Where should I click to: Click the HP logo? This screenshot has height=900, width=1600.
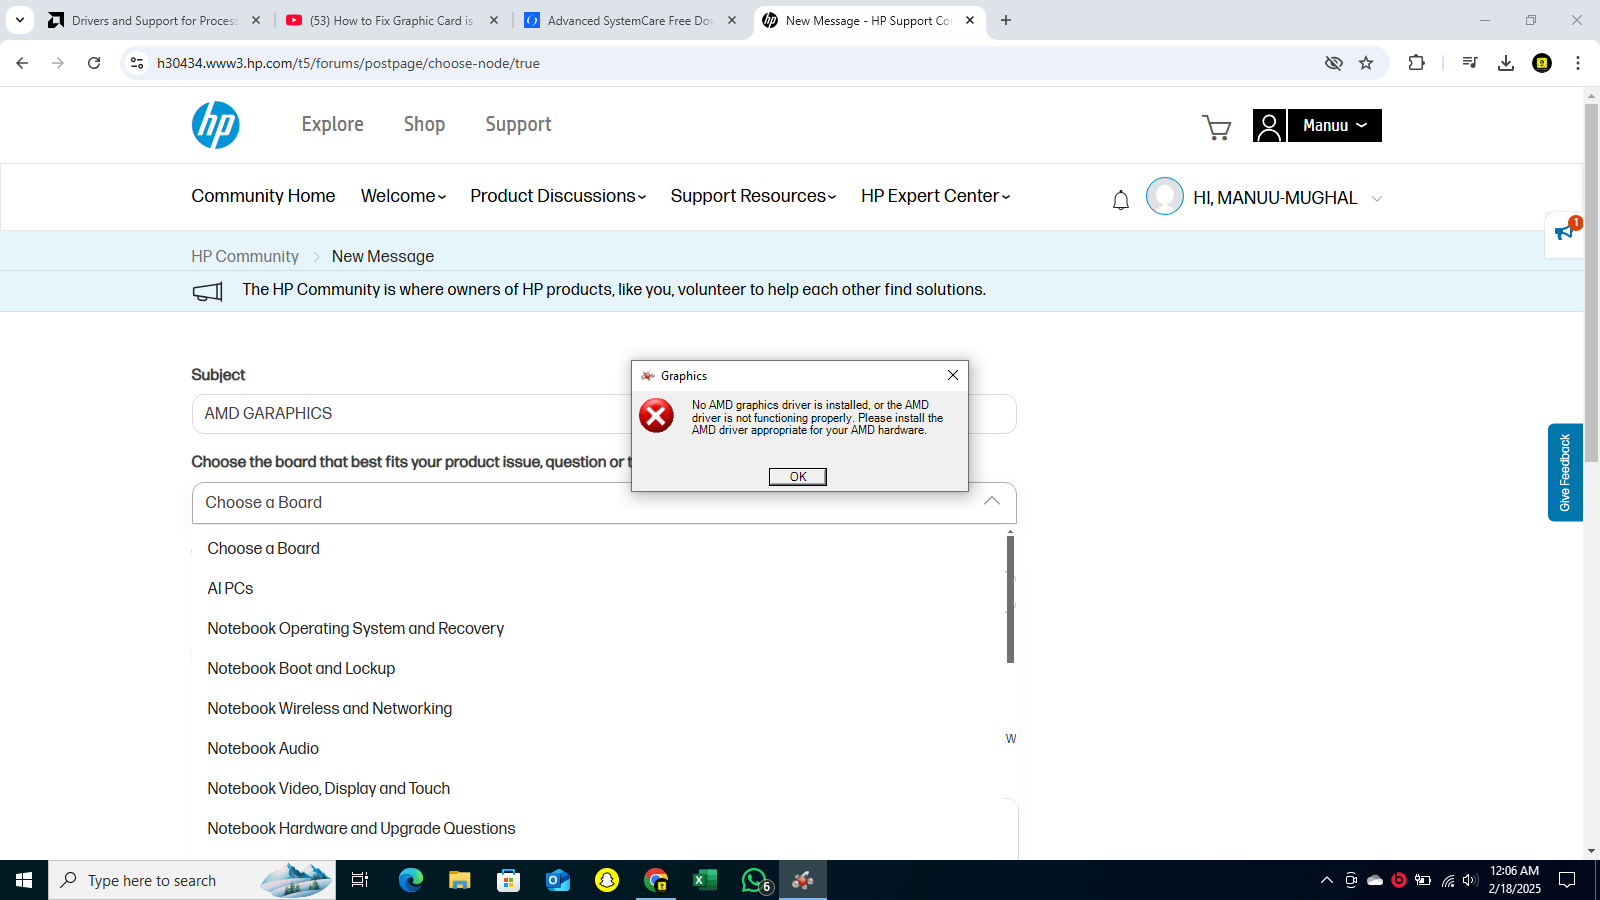click(215, 125)
